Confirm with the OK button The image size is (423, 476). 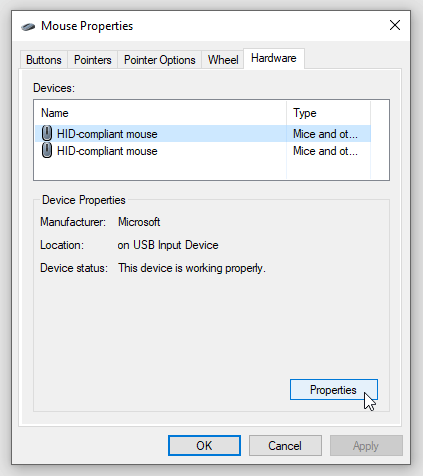(x=204, y=445)
